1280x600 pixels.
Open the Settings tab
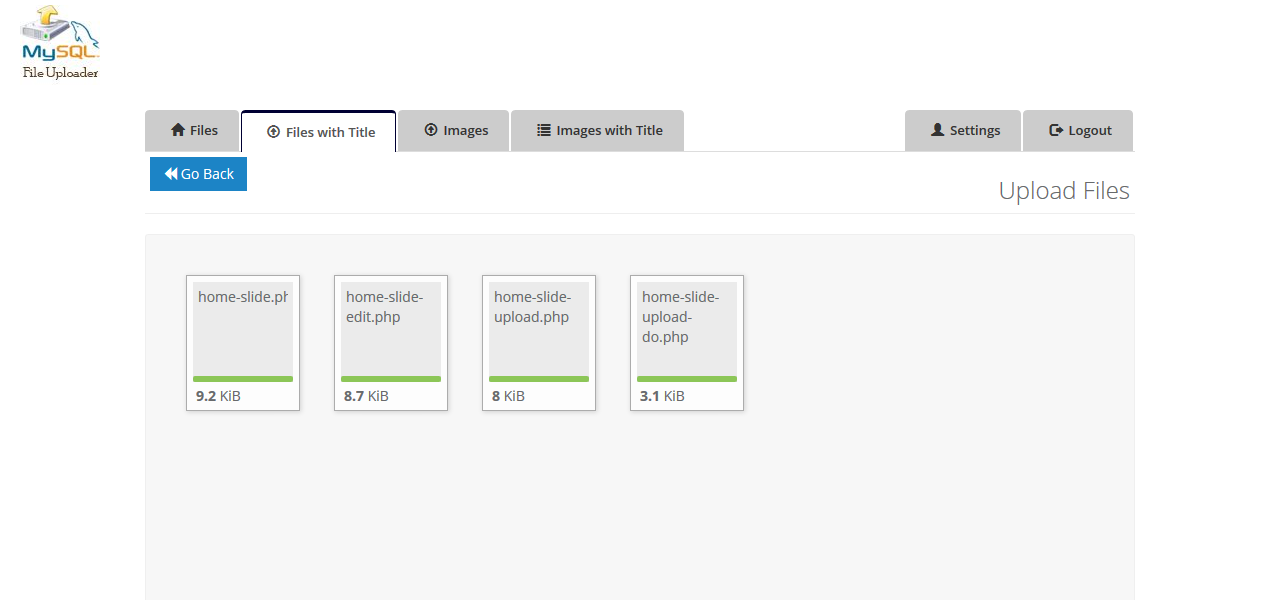coord(963,130)
